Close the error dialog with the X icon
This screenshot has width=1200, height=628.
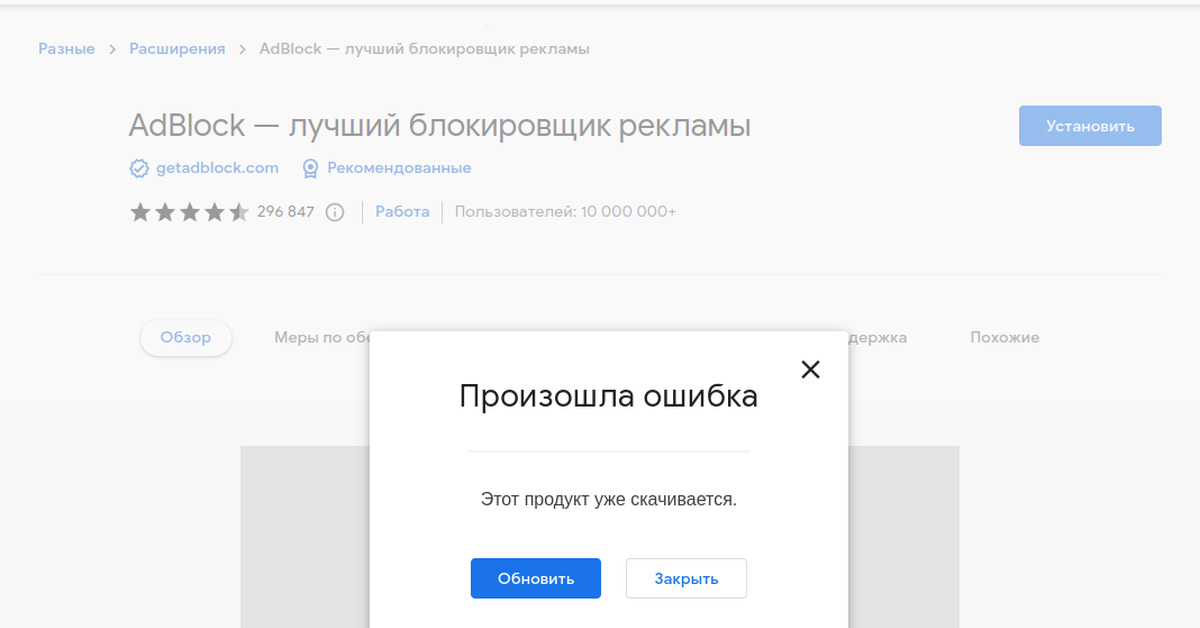point(810,369)
